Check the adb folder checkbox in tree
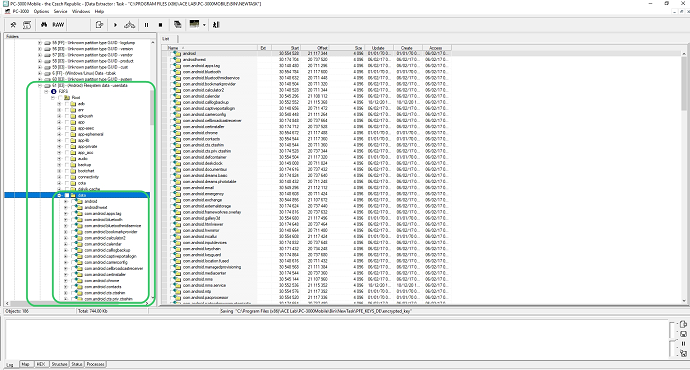This screenshot has height=370, width=690. tap(67, 104)
